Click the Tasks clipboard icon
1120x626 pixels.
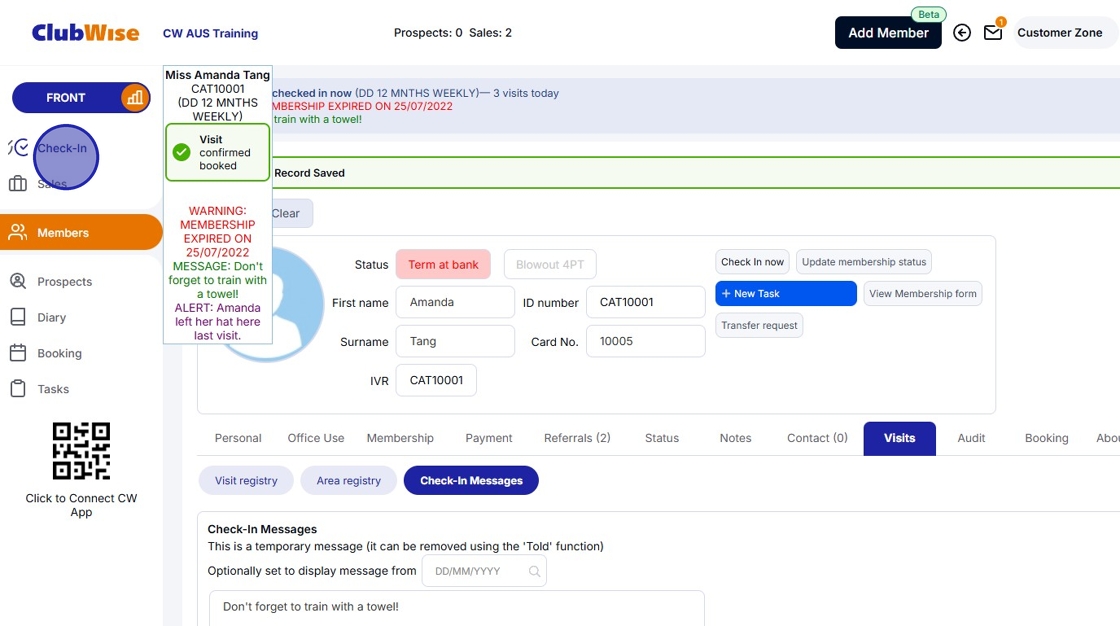pos(18,389)
